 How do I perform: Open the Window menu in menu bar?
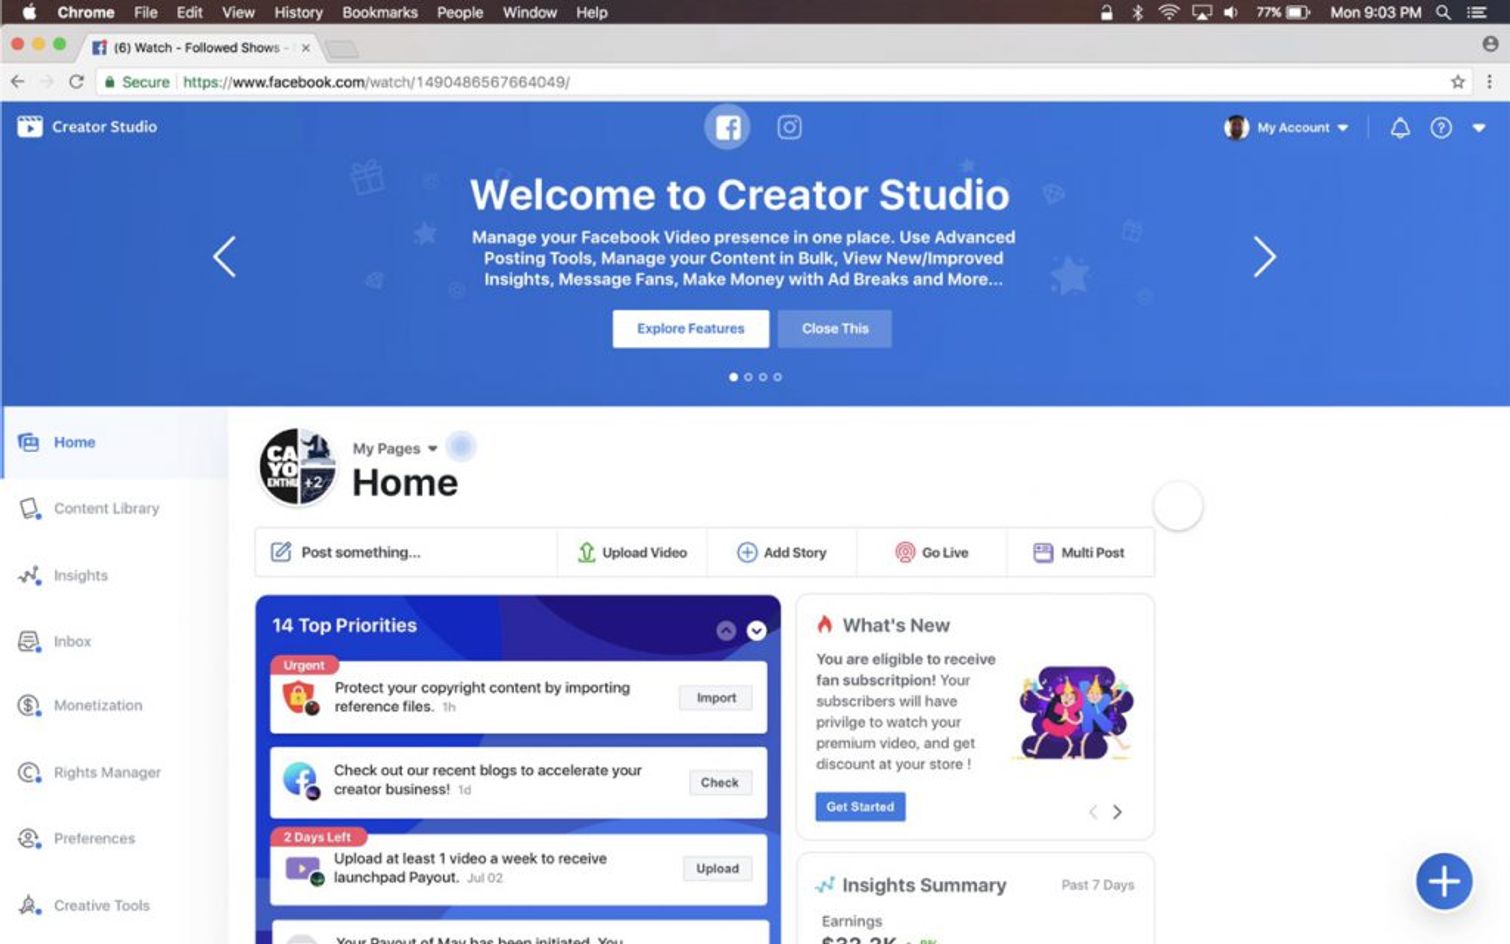529,12
